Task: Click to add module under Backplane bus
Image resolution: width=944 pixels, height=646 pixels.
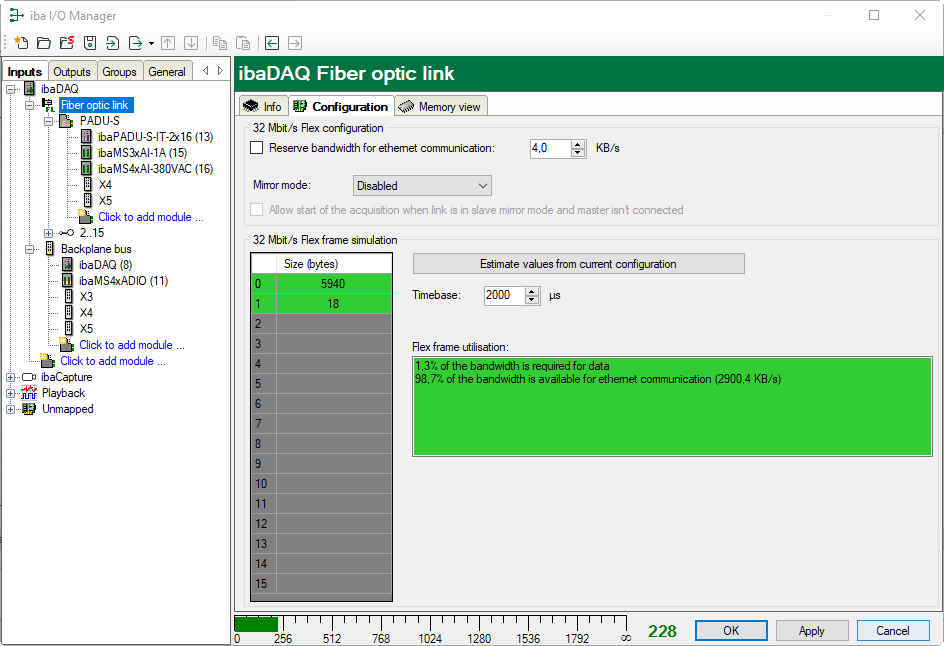Action: pos(132,345)
